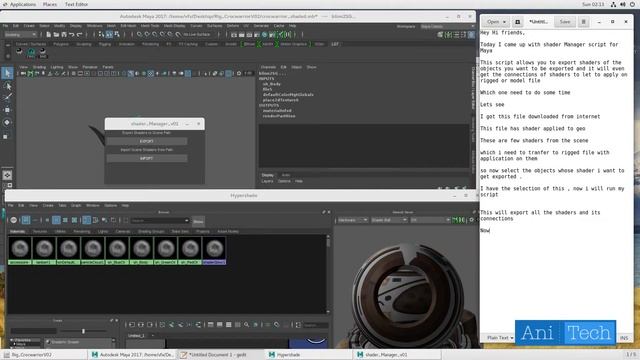
Task: Click Show button in Hypershade browser
Action: [x=198, y=221]
